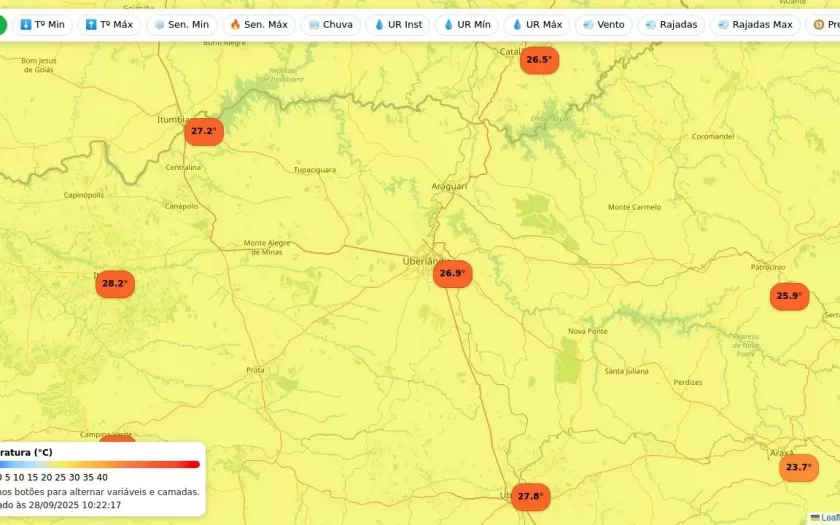The height and width of the screenshot is (525, 840).
Task: Click the temperature color gradient legend bar
Action: 100,464
